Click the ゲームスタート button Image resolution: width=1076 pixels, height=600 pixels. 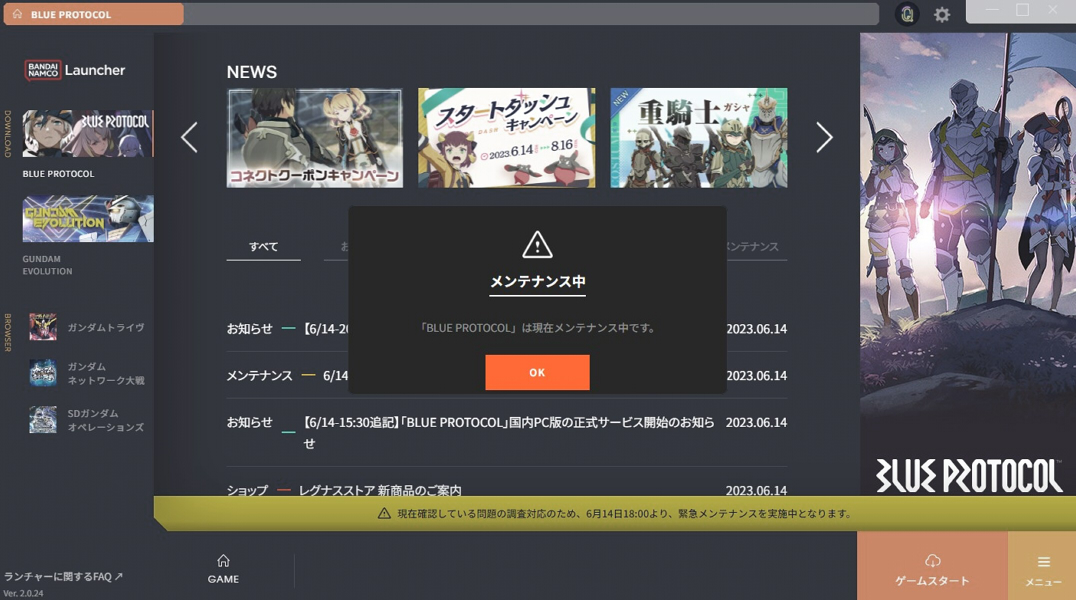932,566
